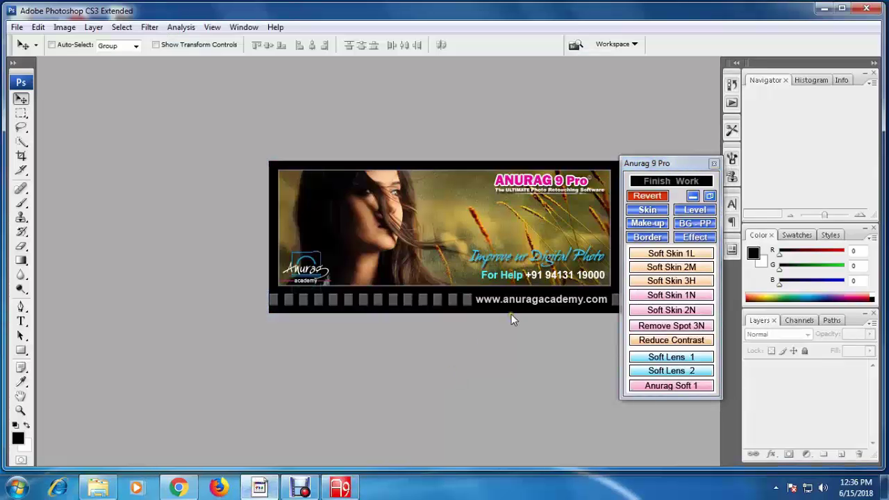Open the Actions panel from dock
Screen dimensions: 889x500
point(732,103)
